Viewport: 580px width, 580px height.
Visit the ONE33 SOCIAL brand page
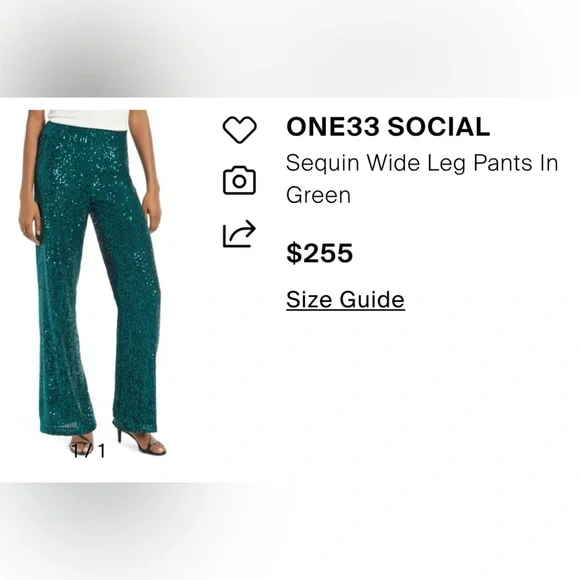coord(388,127)
